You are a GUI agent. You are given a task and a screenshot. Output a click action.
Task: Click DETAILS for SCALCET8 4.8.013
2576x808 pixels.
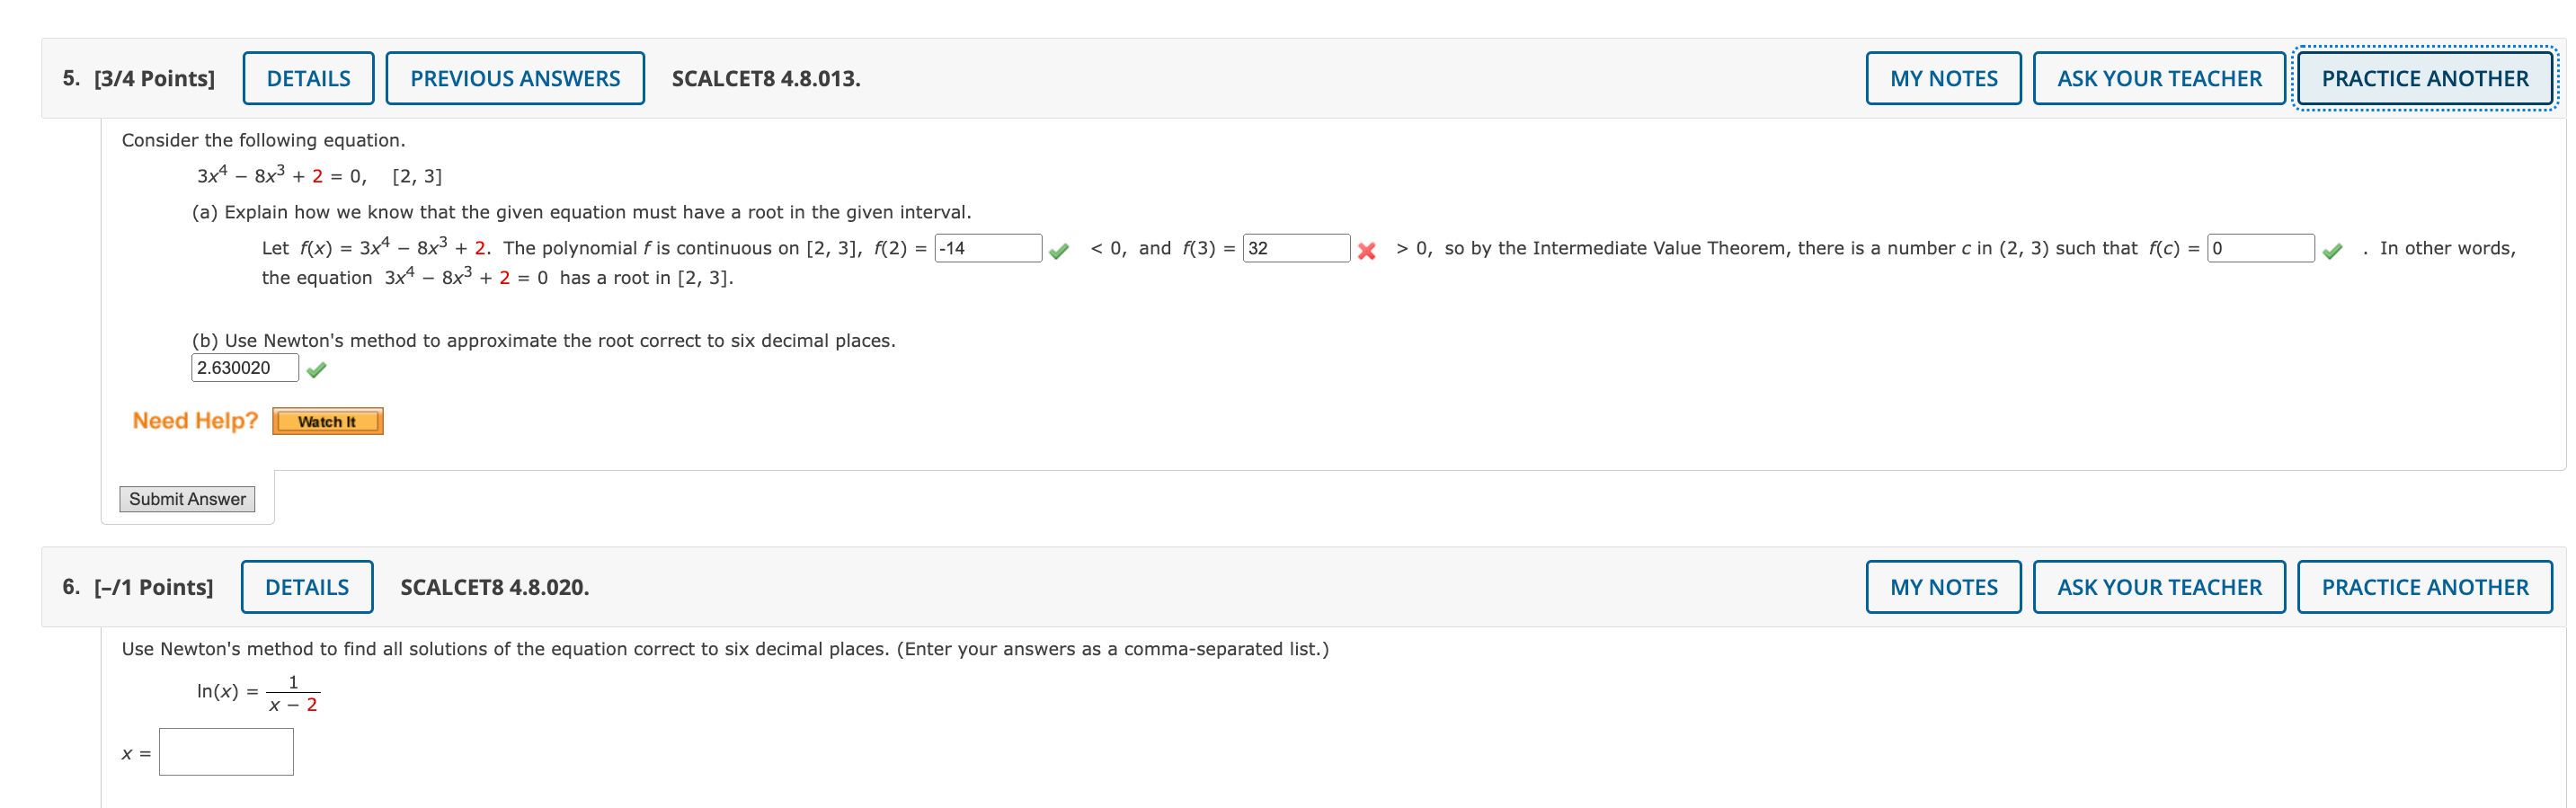(x=307, y=77)
